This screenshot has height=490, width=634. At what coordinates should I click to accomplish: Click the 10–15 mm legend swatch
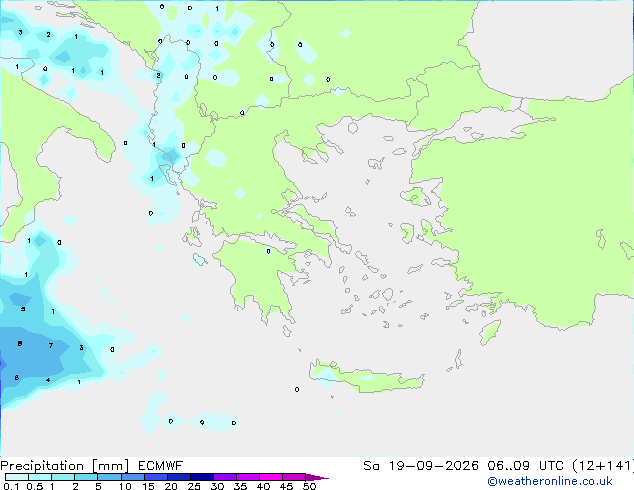132,477
